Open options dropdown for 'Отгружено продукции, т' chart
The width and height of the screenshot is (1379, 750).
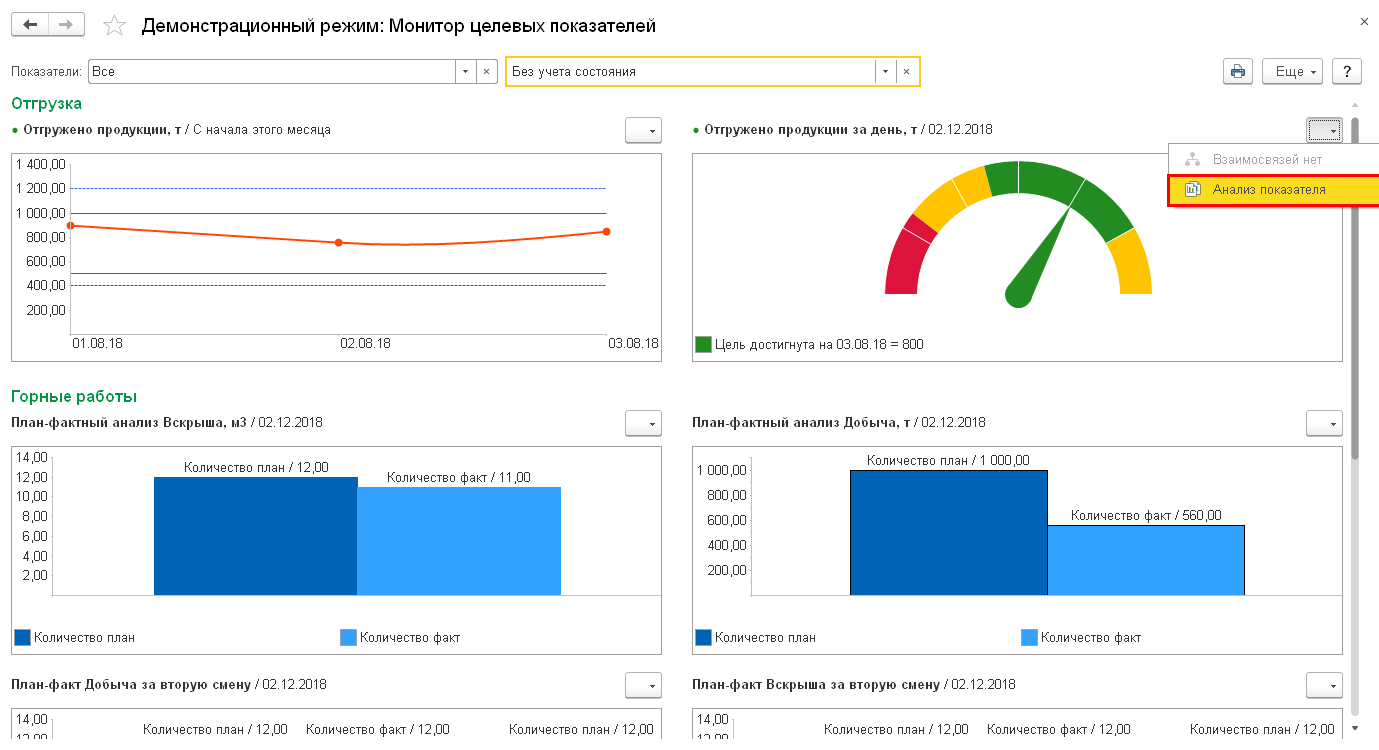click(643, 131)
